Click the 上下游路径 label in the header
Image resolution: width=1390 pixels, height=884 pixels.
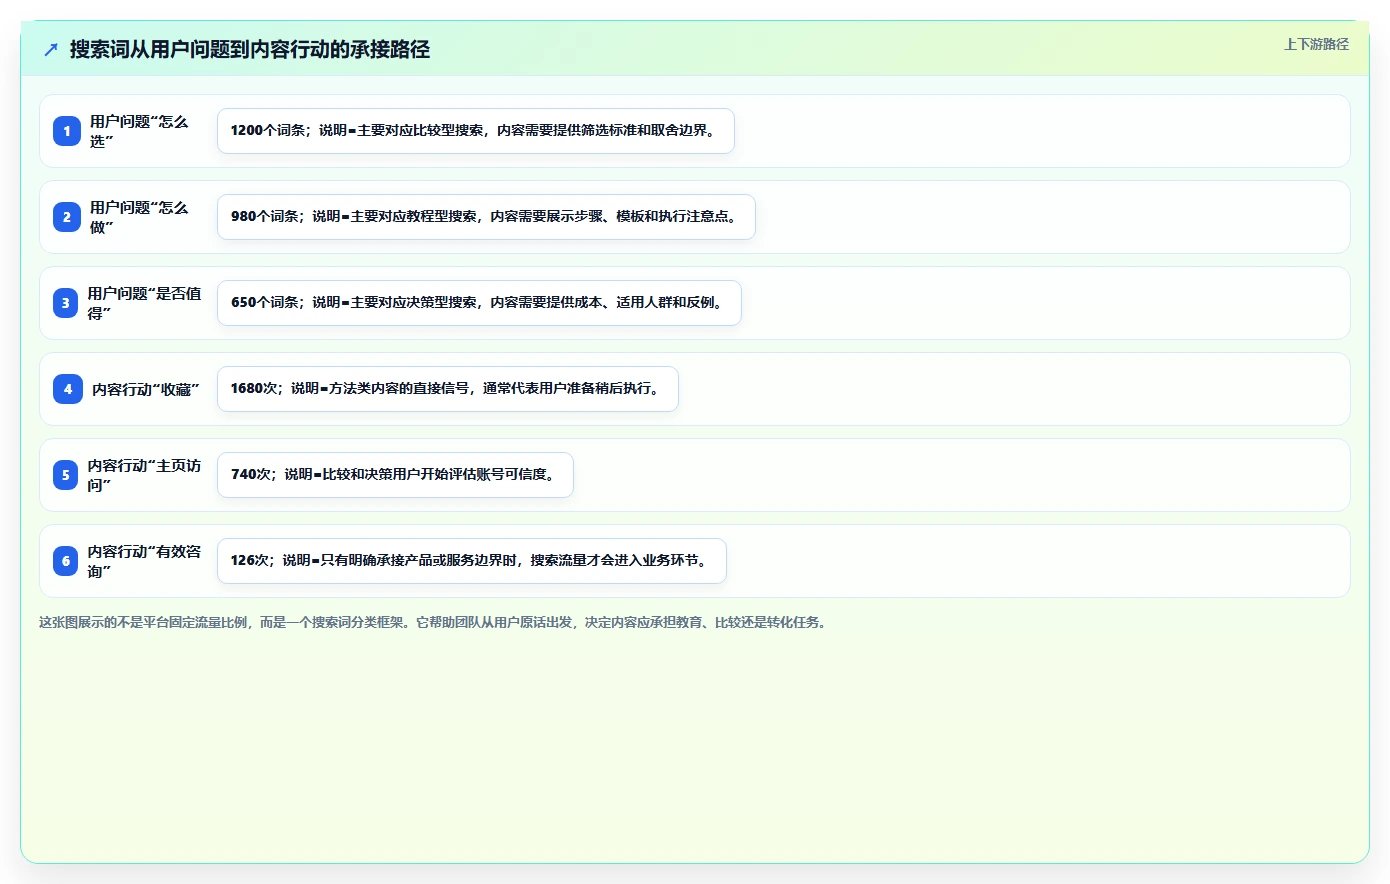pos(1316,44)
